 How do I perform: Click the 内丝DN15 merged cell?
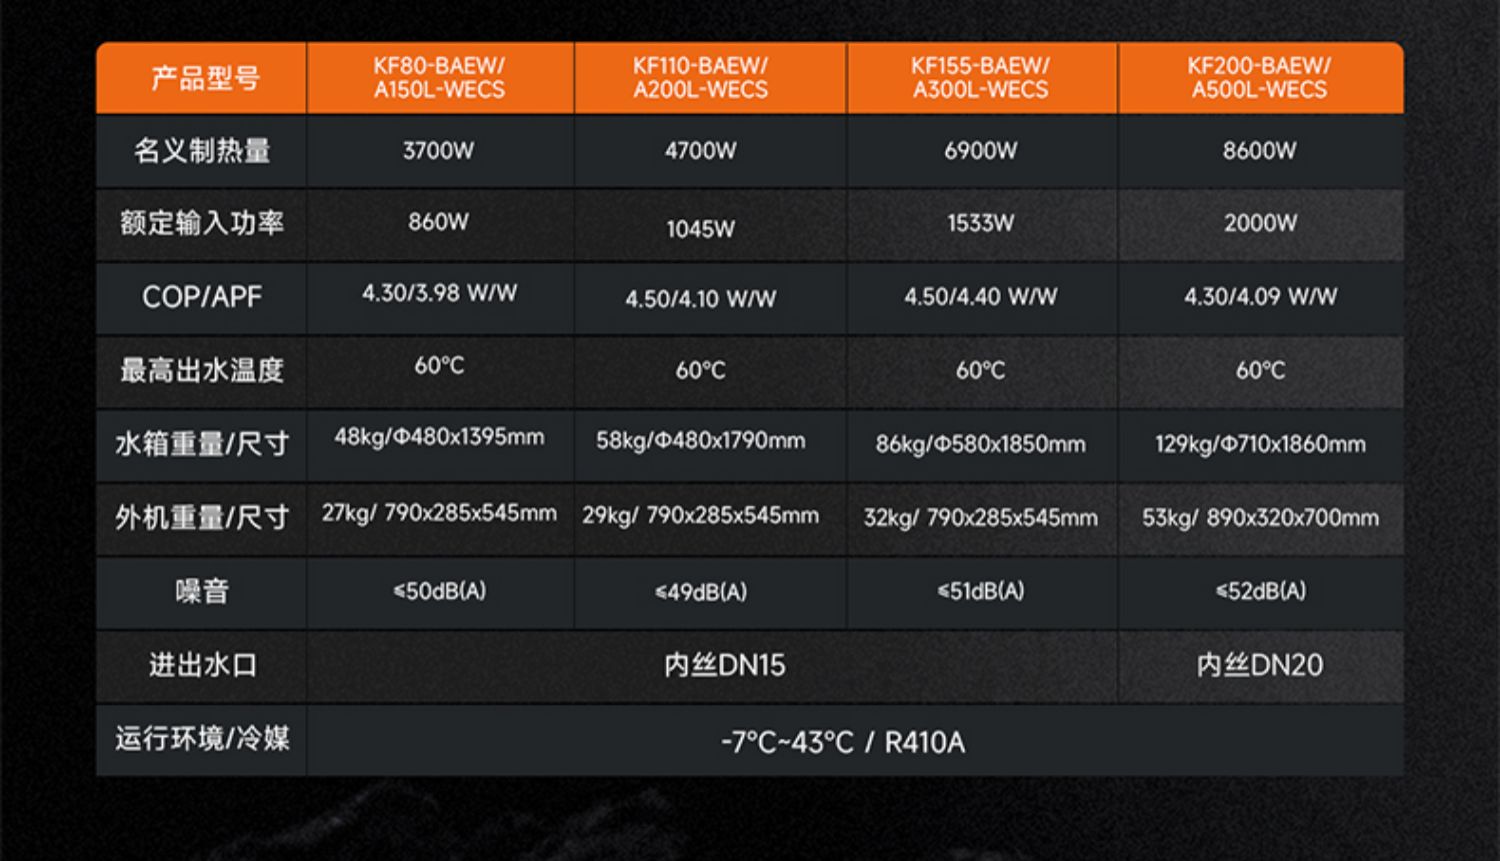point(725,665)
